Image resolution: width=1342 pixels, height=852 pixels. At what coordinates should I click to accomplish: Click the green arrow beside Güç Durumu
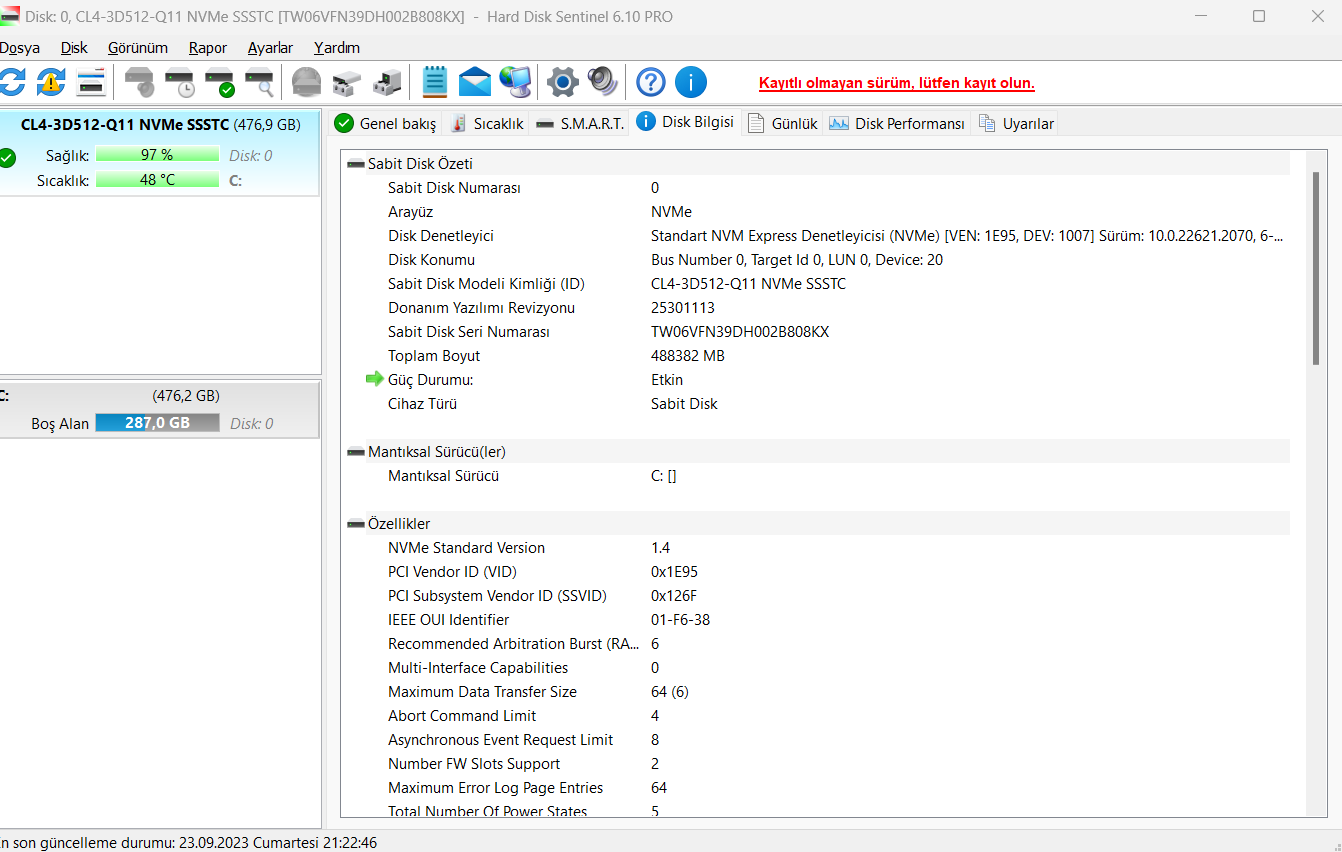click(375, 379)
